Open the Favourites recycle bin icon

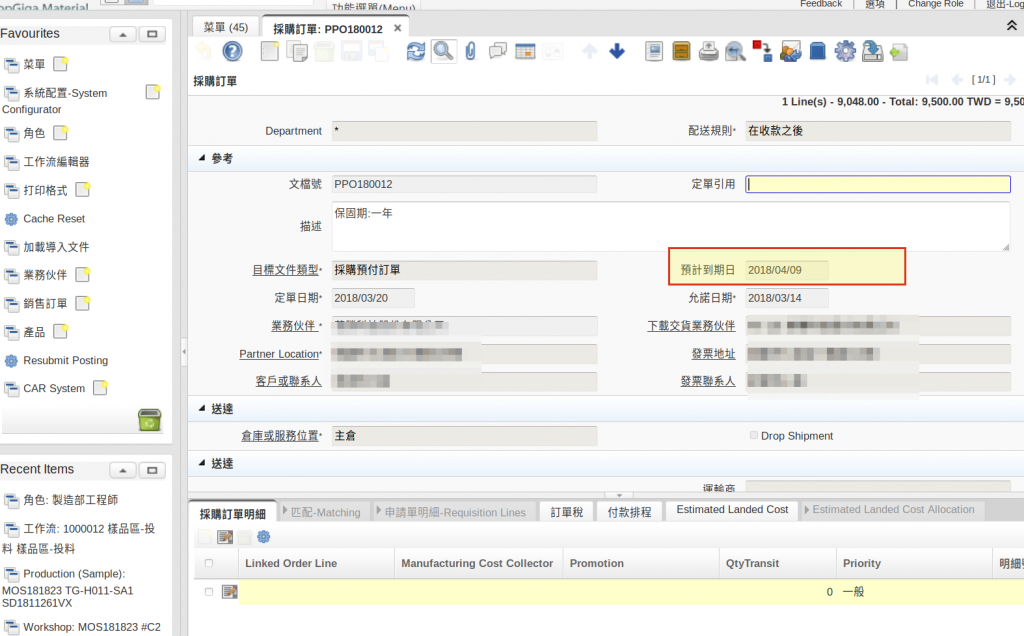[150, 419]
